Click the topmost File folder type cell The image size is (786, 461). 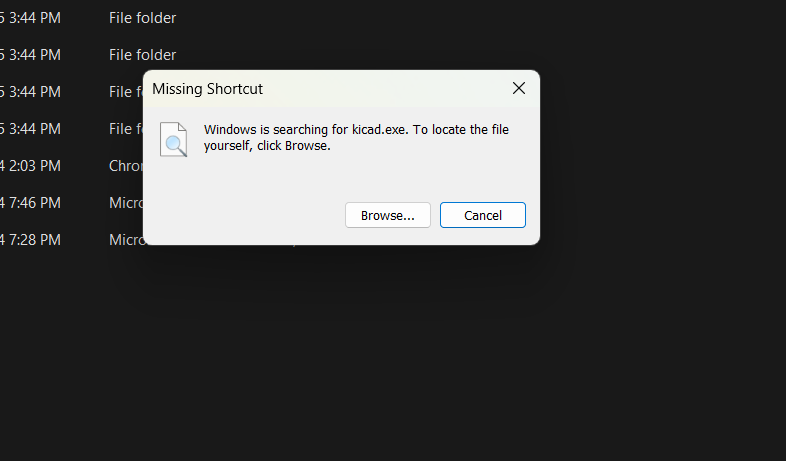pyautogui.click(x=142, y=18)
